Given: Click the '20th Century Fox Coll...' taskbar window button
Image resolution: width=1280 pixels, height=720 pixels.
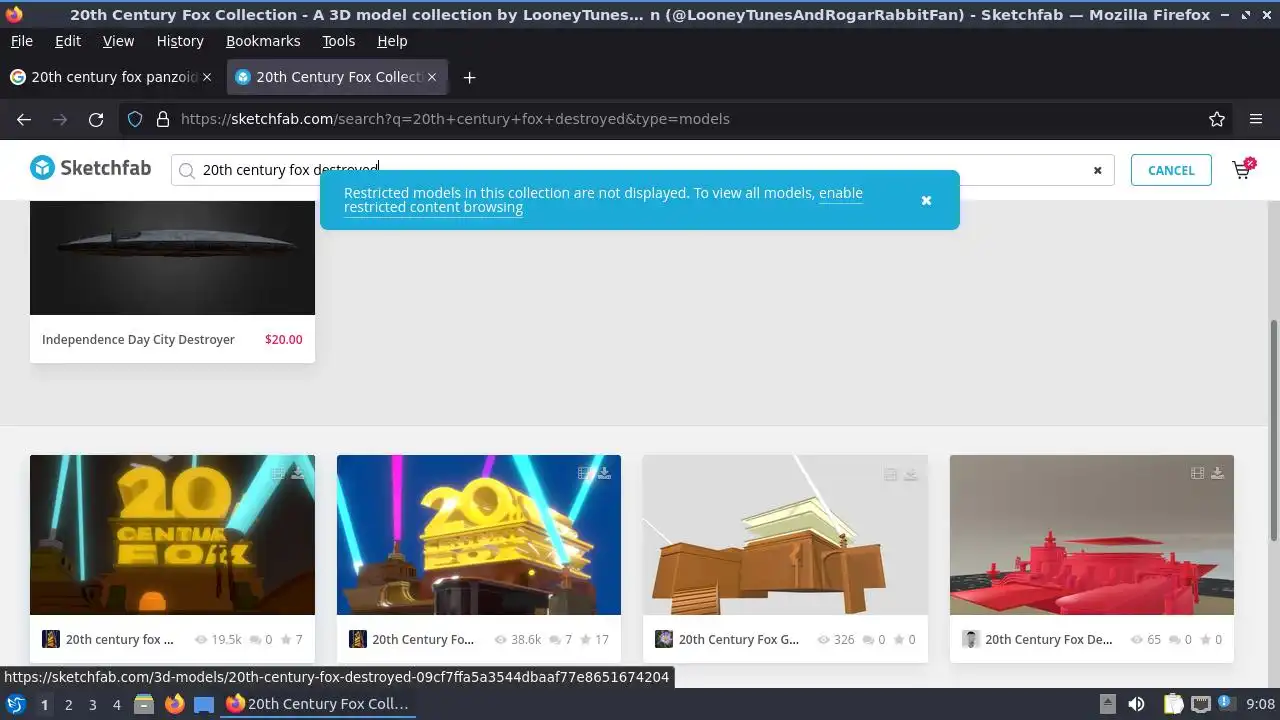Looking at the screenshot, I should point(317,704).
